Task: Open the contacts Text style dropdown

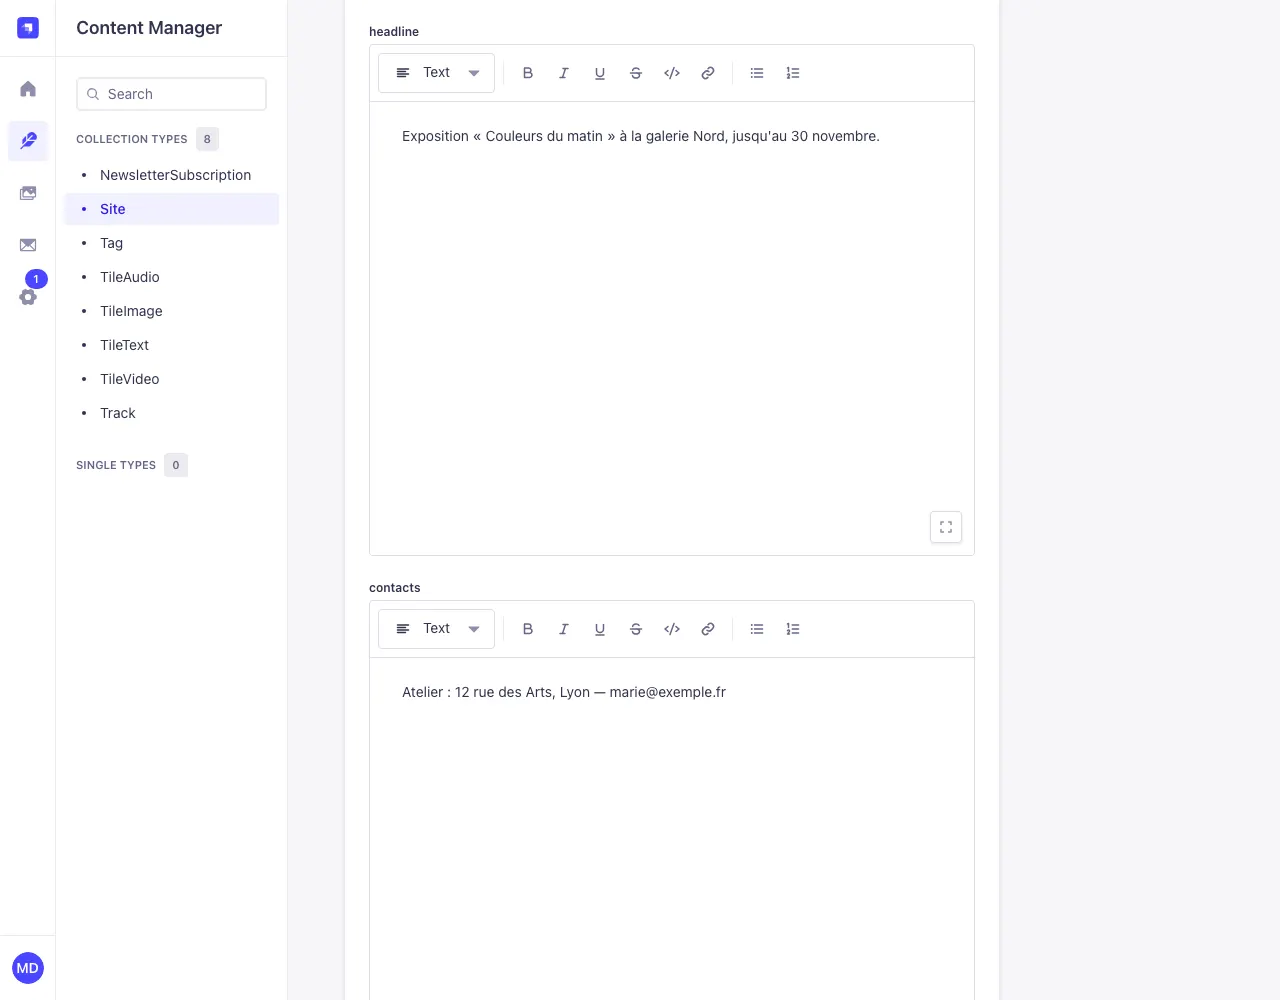Action: coord(436,629)
